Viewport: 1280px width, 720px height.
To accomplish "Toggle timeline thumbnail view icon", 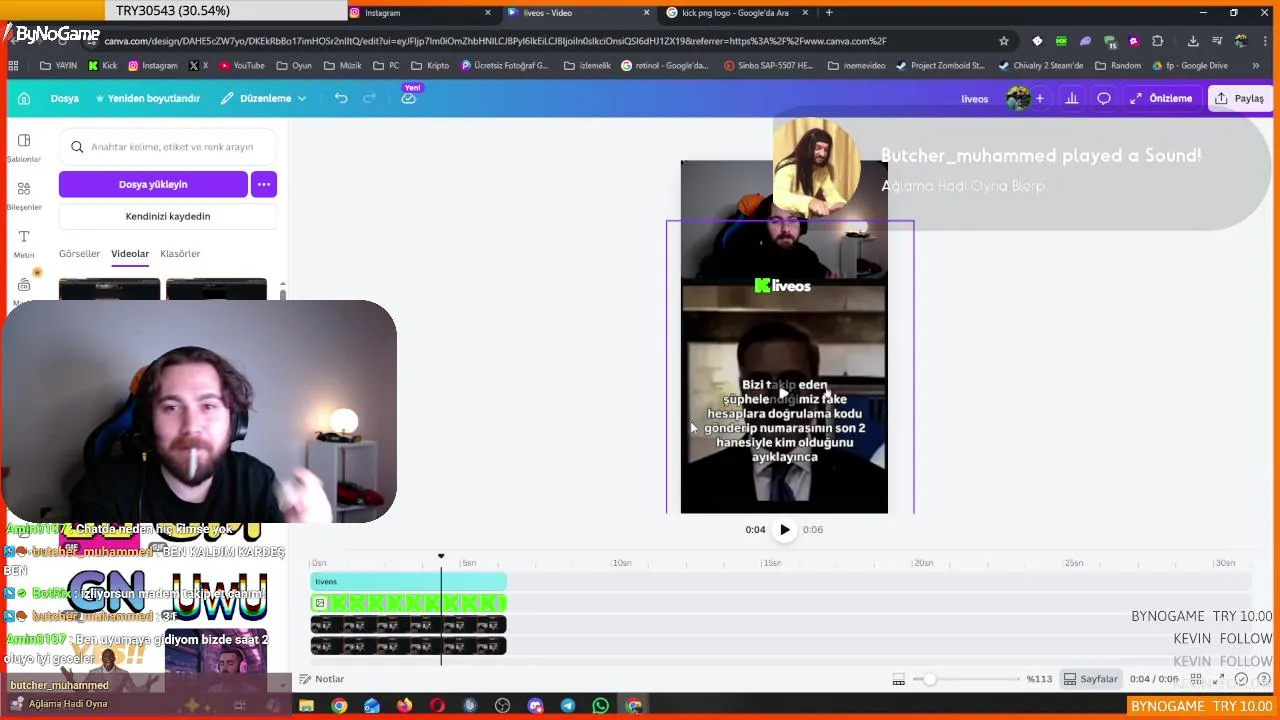I will (x=898, y=680).
